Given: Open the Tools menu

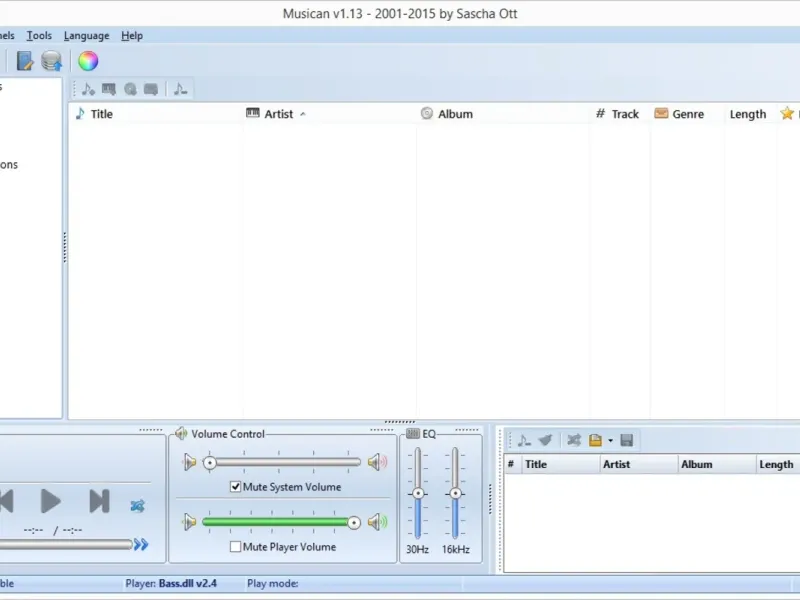Looking at the screenshot, I should (39, 36).
